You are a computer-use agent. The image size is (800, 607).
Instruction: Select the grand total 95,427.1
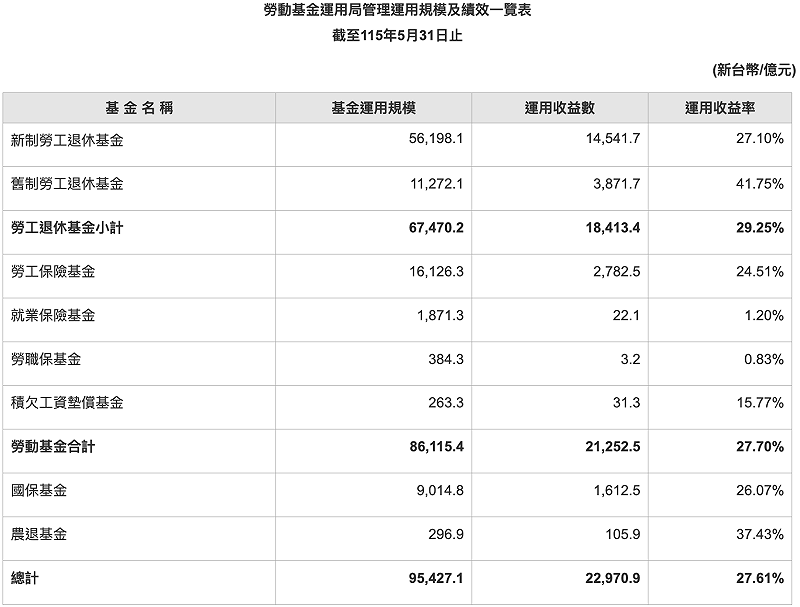click(x=436, y=578)
